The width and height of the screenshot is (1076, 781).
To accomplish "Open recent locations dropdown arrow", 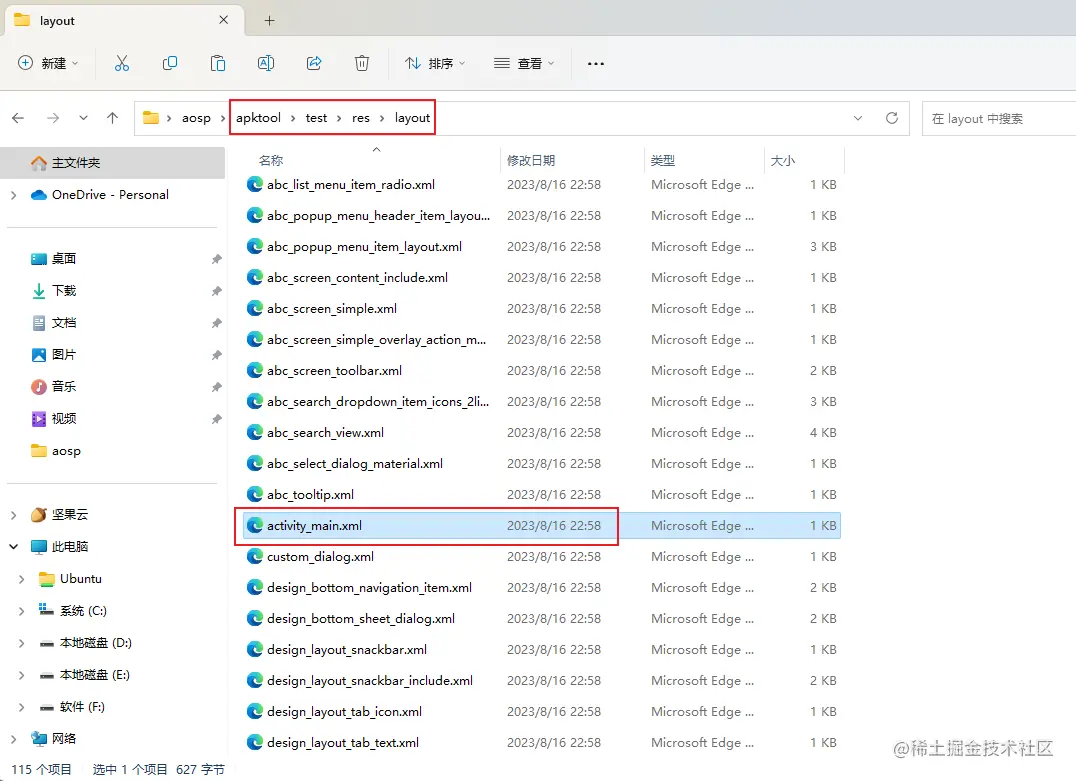I will point(83,118).
